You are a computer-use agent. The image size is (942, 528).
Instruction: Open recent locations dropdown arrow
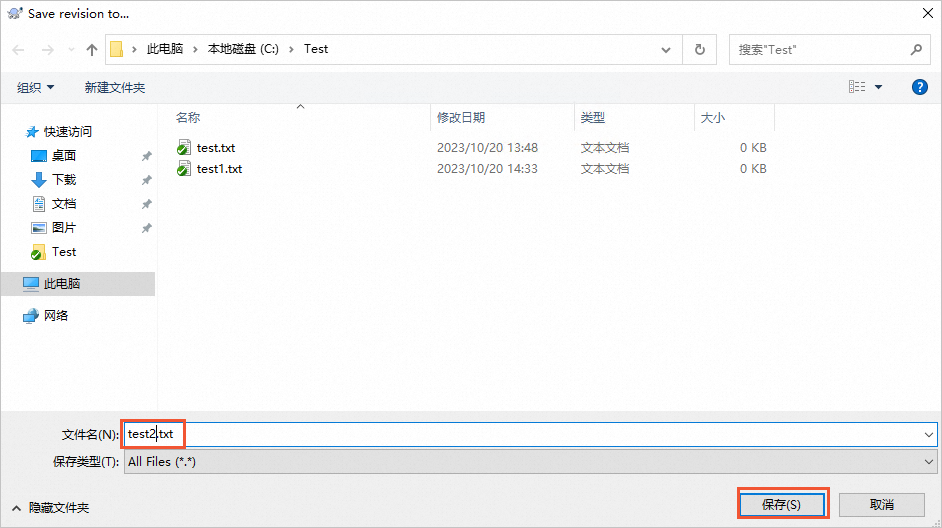[71, 50]
